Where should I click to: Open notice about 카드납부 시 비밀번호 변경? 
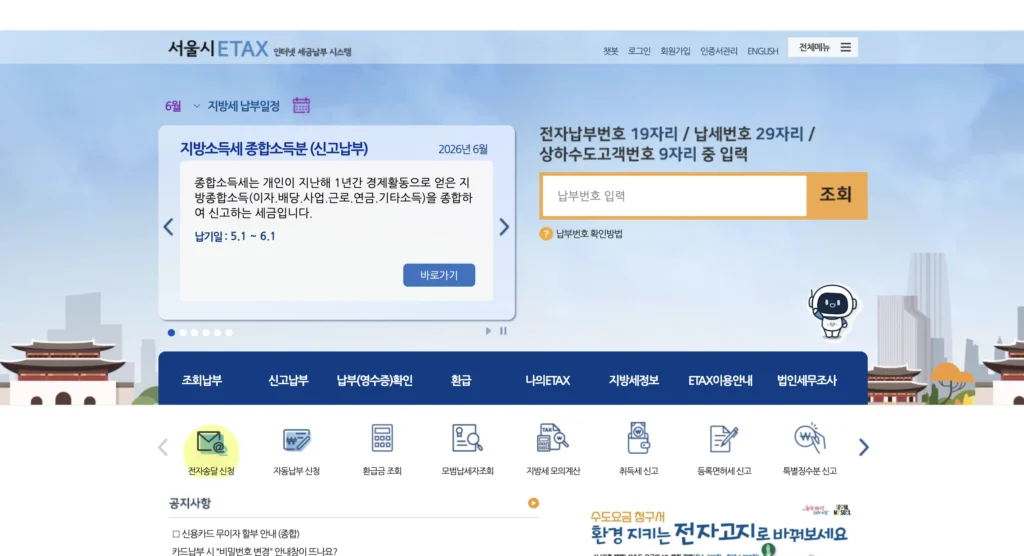255,551
